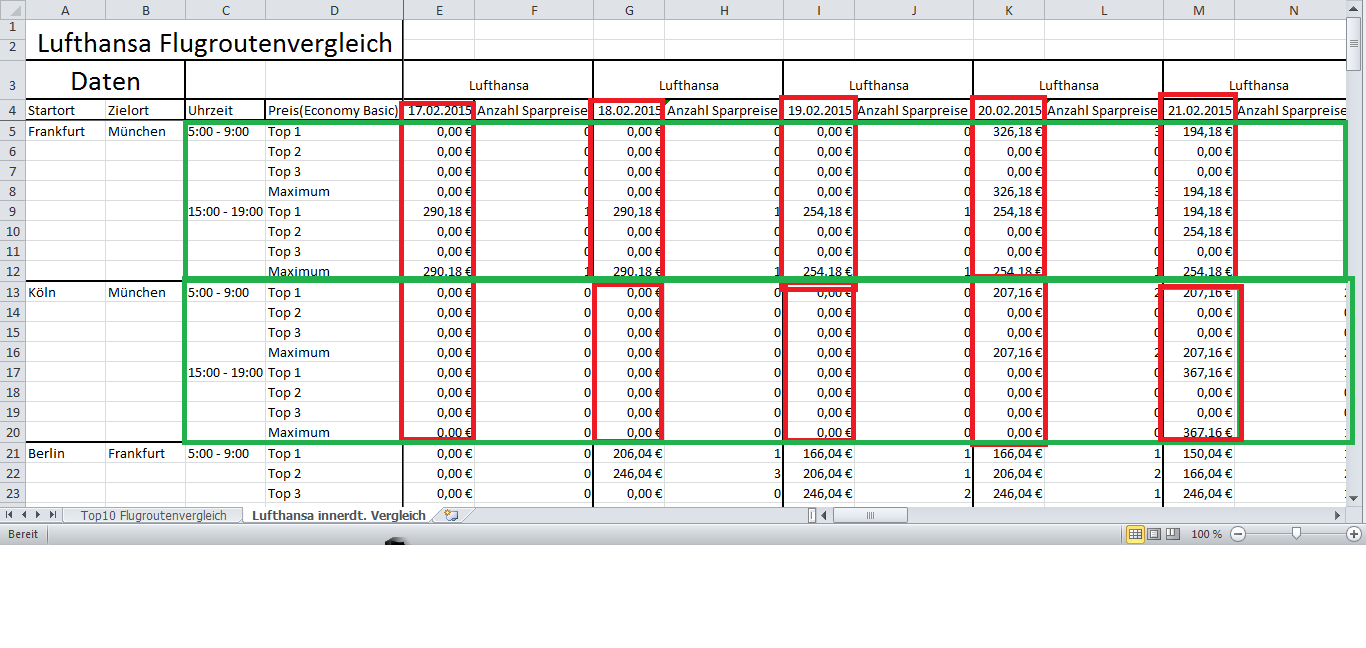The height and width of the screenshot is (648, 1366).
Task: Select the Zielort header cell
Action: (x=145, y=110)
